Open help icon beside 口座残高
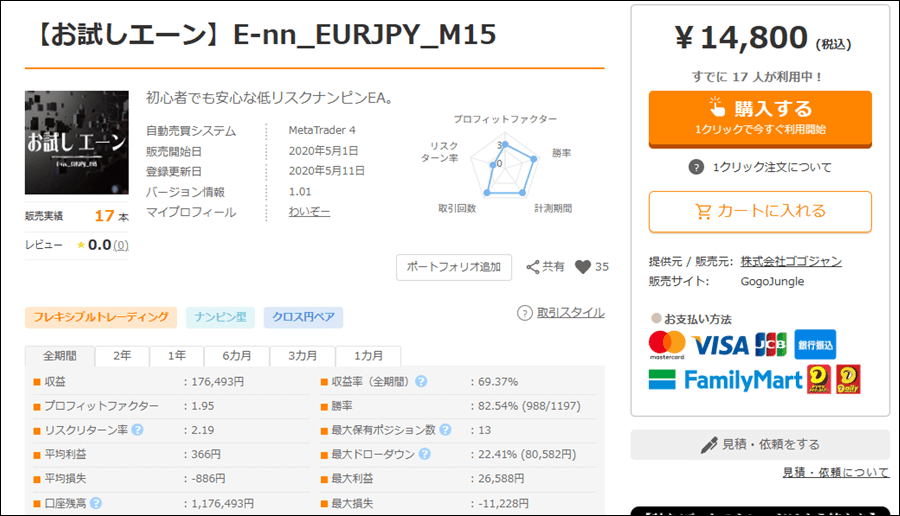Screen dimensions: 900x516 tap(96, 503)
